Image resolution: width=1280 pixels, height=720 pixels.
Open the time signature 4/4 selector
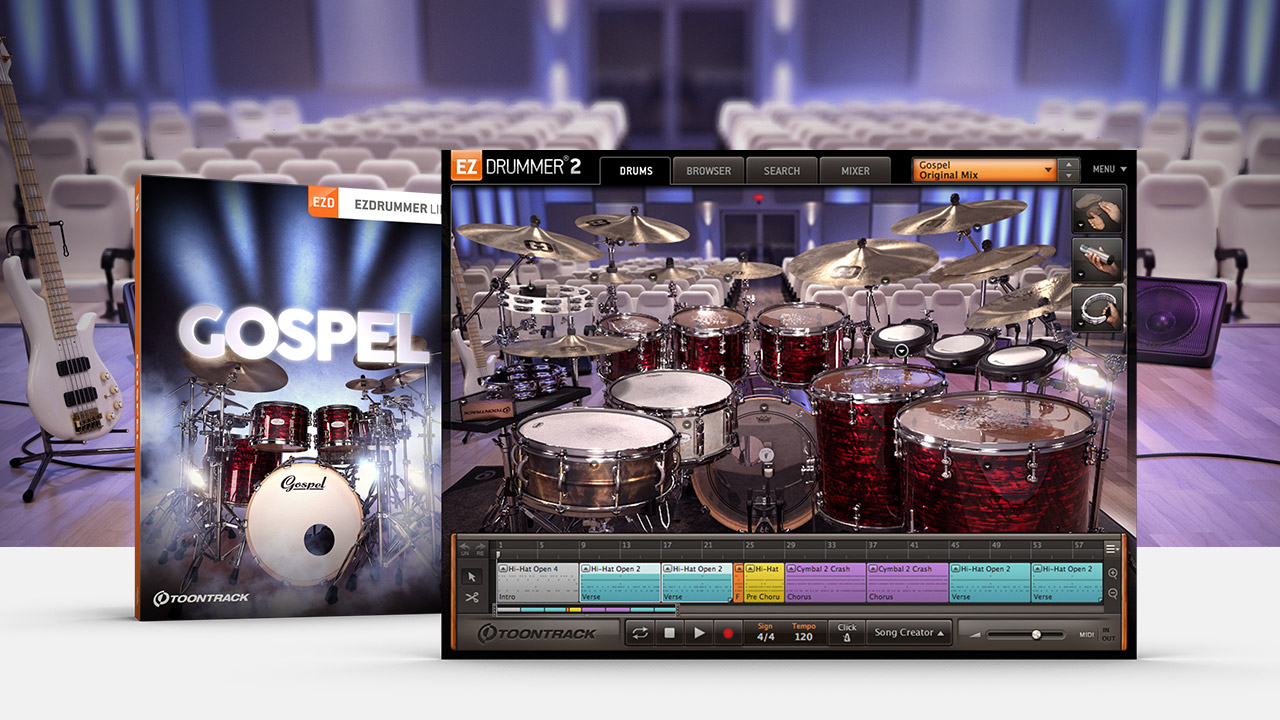click(x=765, y=632)
